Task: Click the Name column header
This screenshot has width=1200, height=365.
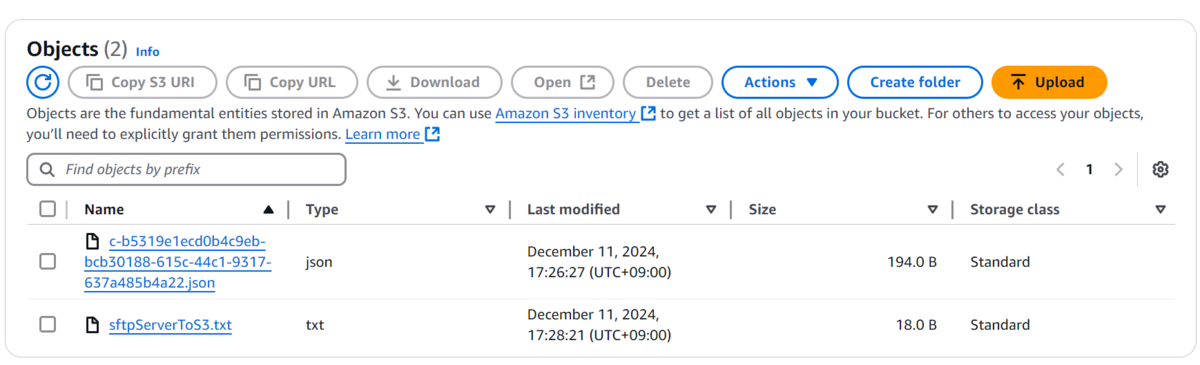Action: point(104,210)
